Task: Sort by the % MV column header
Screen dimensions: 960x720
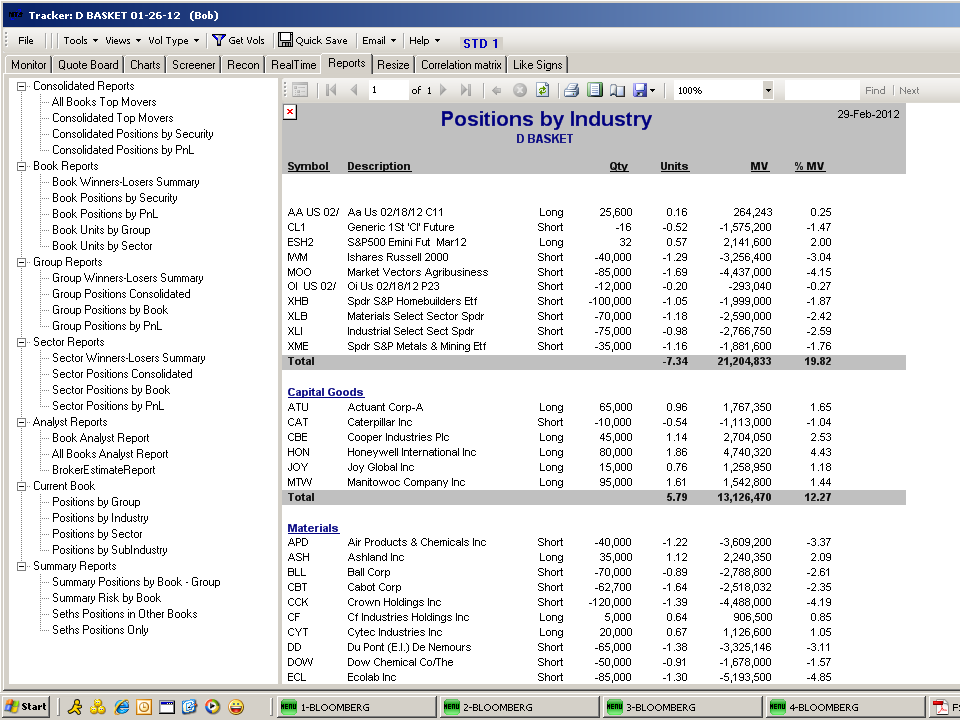Action: tap(809, 167)
